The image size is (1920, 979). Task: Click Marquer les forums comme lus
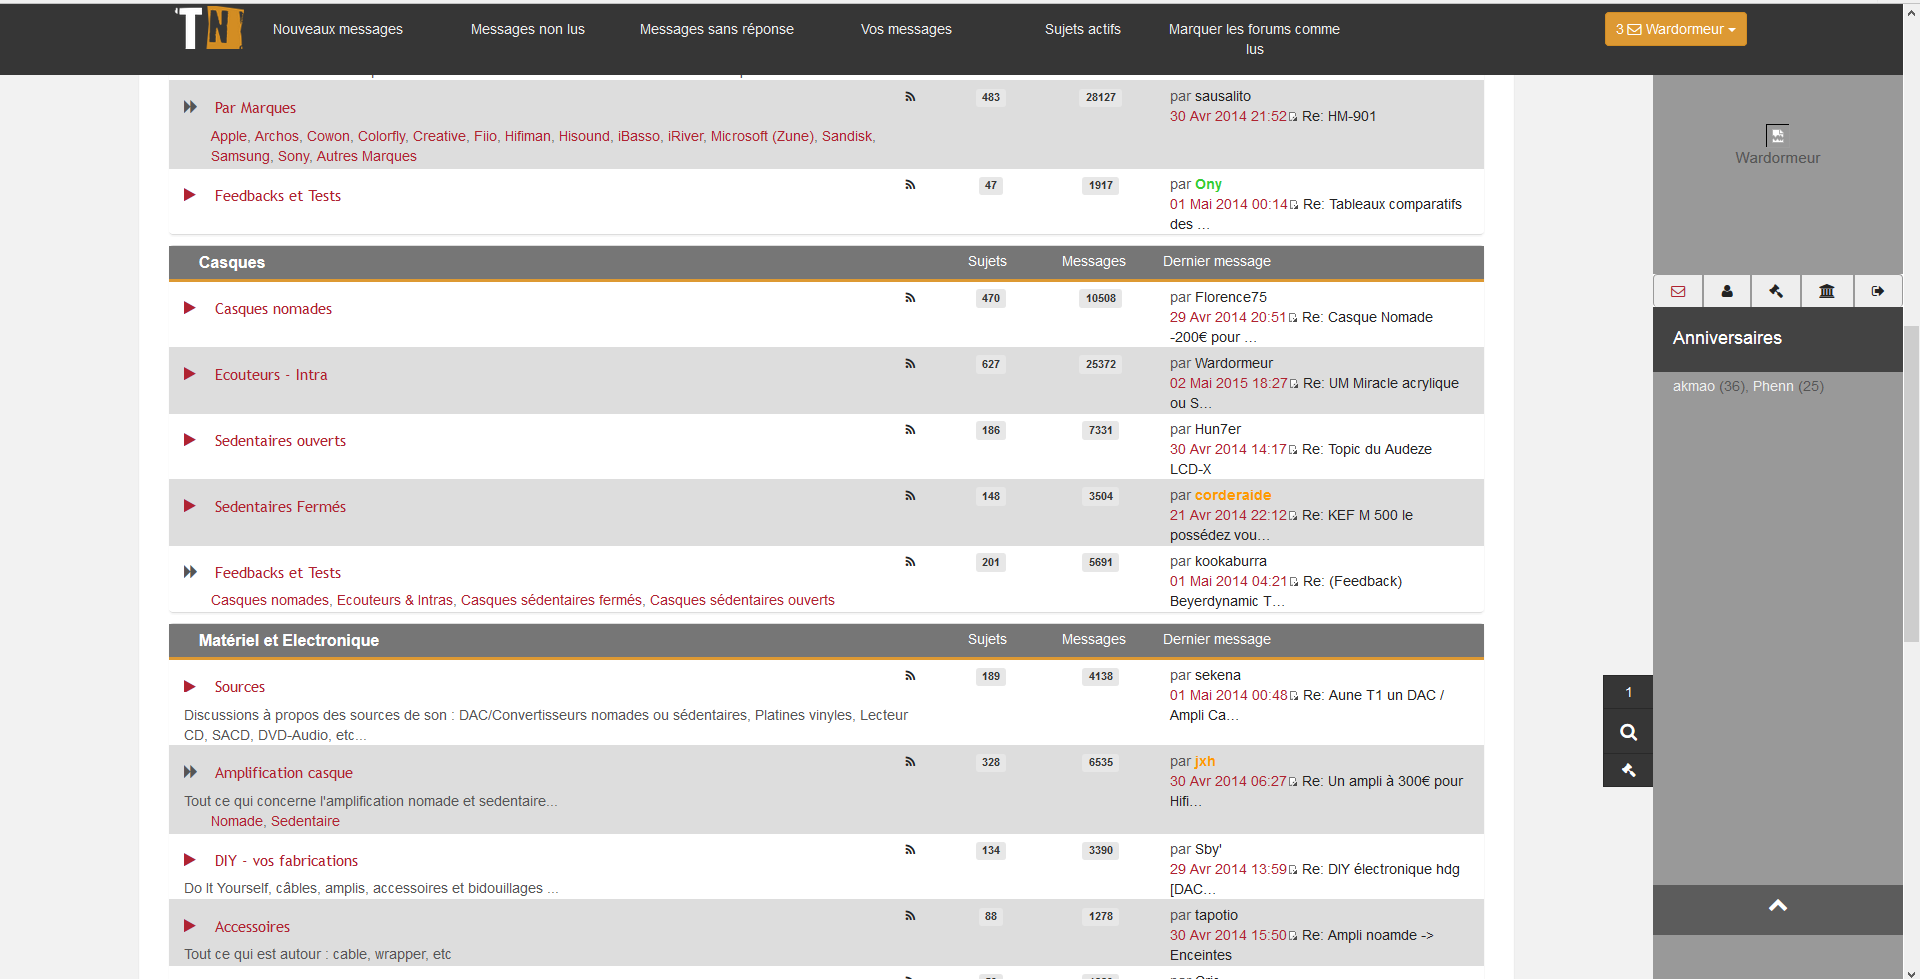tap(1254, 39)
